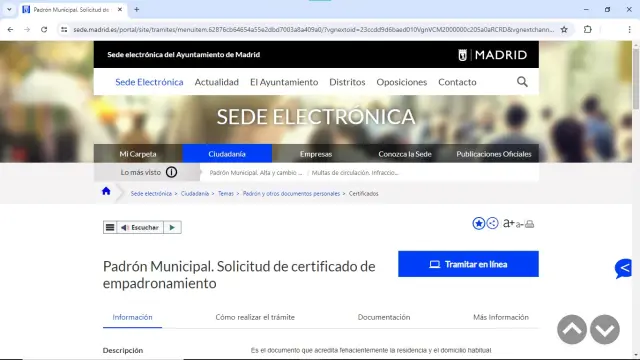The image size is (640, 360).
Task: Select Publicaciones Oficiales tab
Action: tap(494, 154)
